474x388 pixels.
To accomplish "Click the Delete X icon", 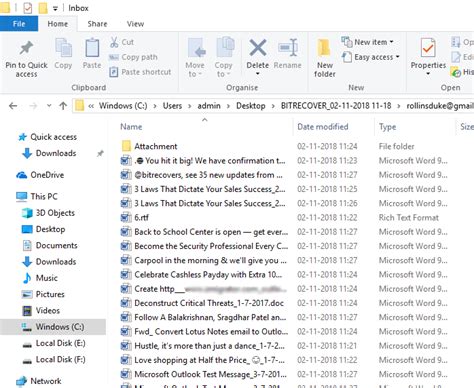I will click(258, 48).
